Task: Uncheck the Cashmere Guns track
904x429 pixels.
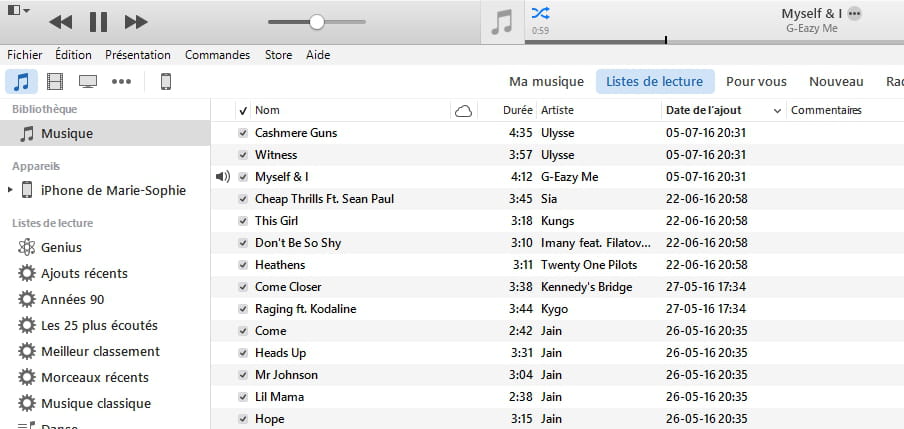Action: coord(243,133)
